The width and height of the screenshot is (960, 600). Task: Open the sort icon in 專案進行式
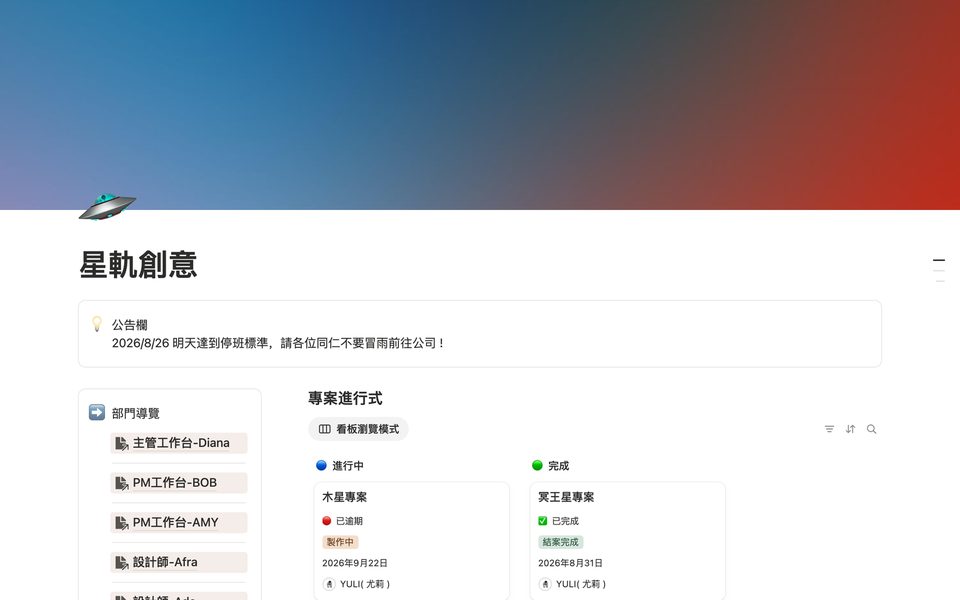(850, 429)
